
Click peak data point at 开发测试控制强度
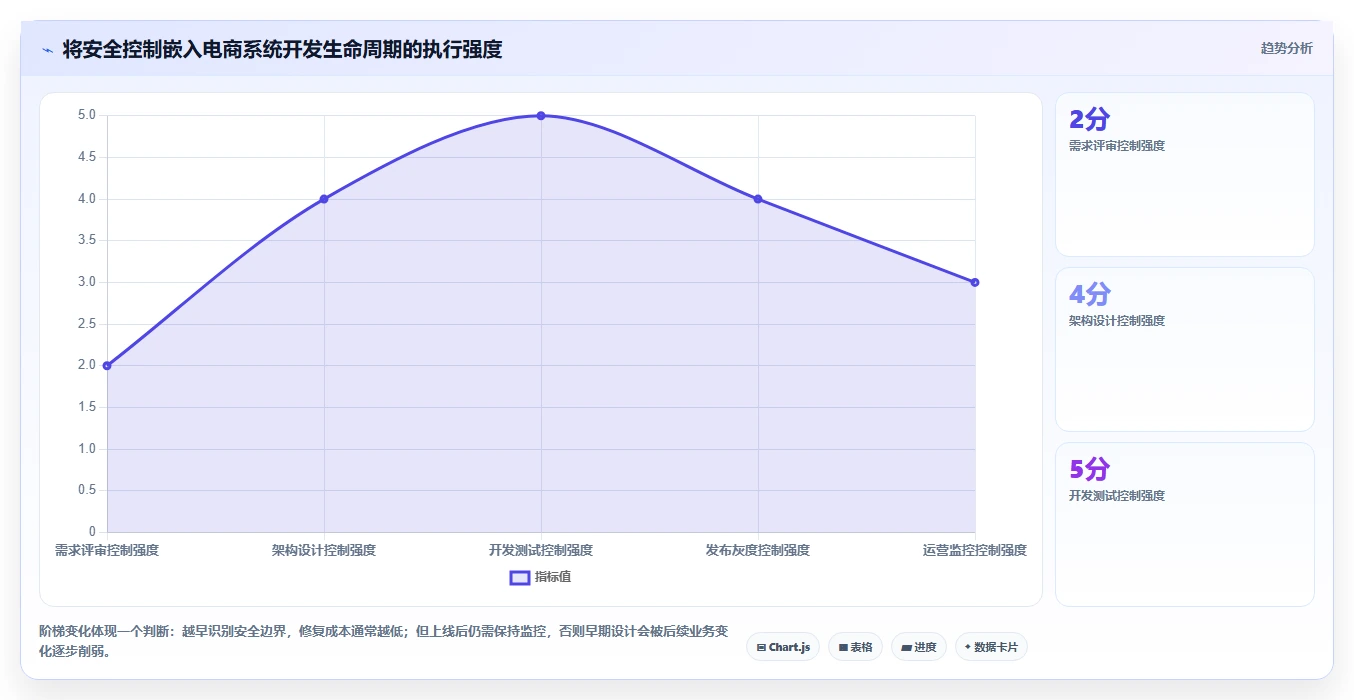[541, 115]
